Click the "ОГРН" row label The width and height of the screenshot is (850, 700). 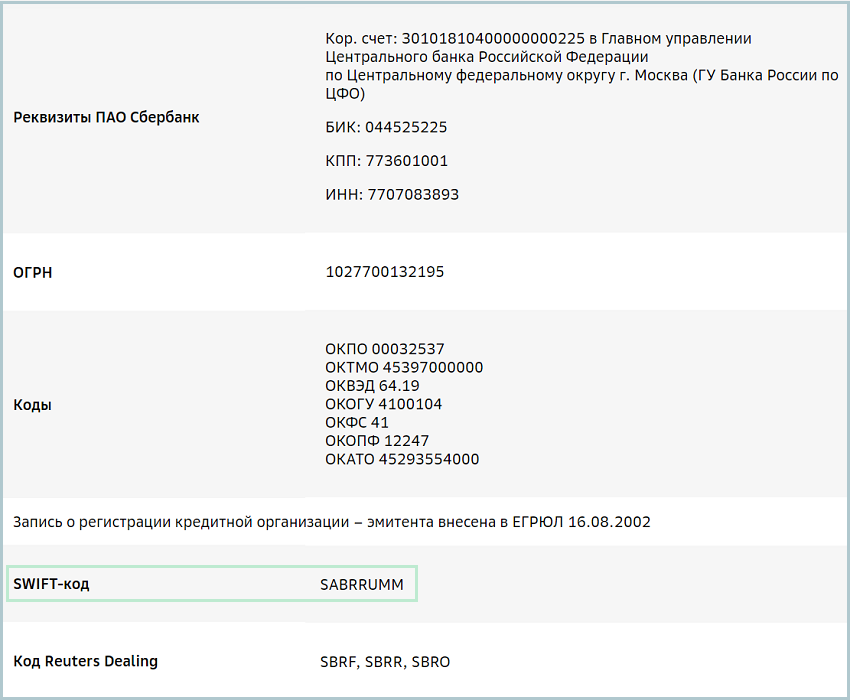click(33, 272)
